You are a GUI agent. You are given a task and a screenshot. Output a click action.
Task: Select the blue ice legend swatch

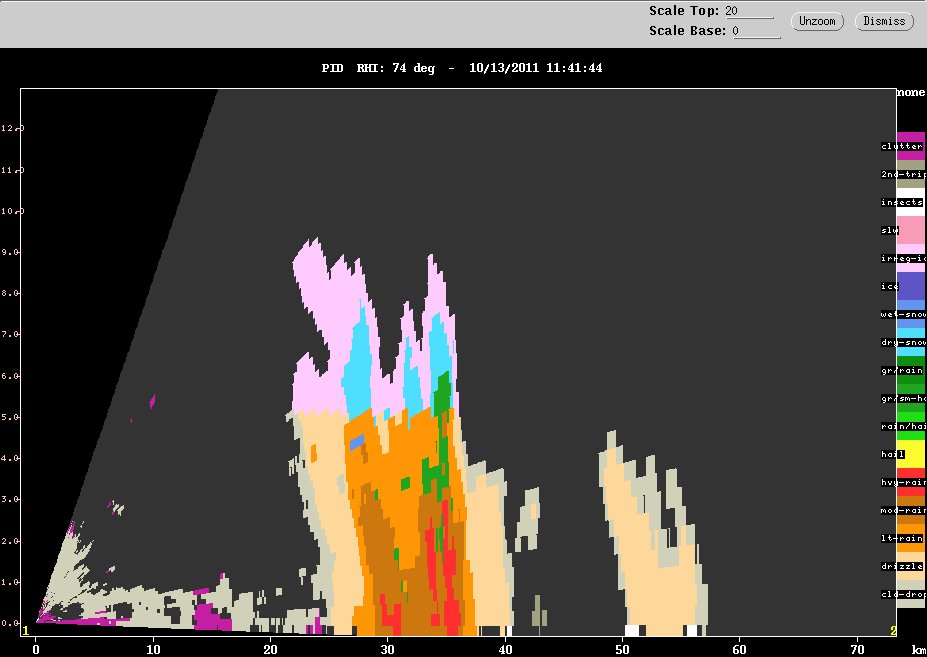911,286
